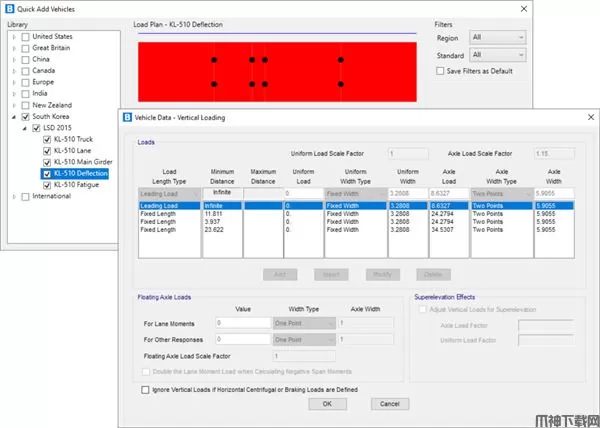Toggle the South Korea library checkbox

[x=25, y=117]
